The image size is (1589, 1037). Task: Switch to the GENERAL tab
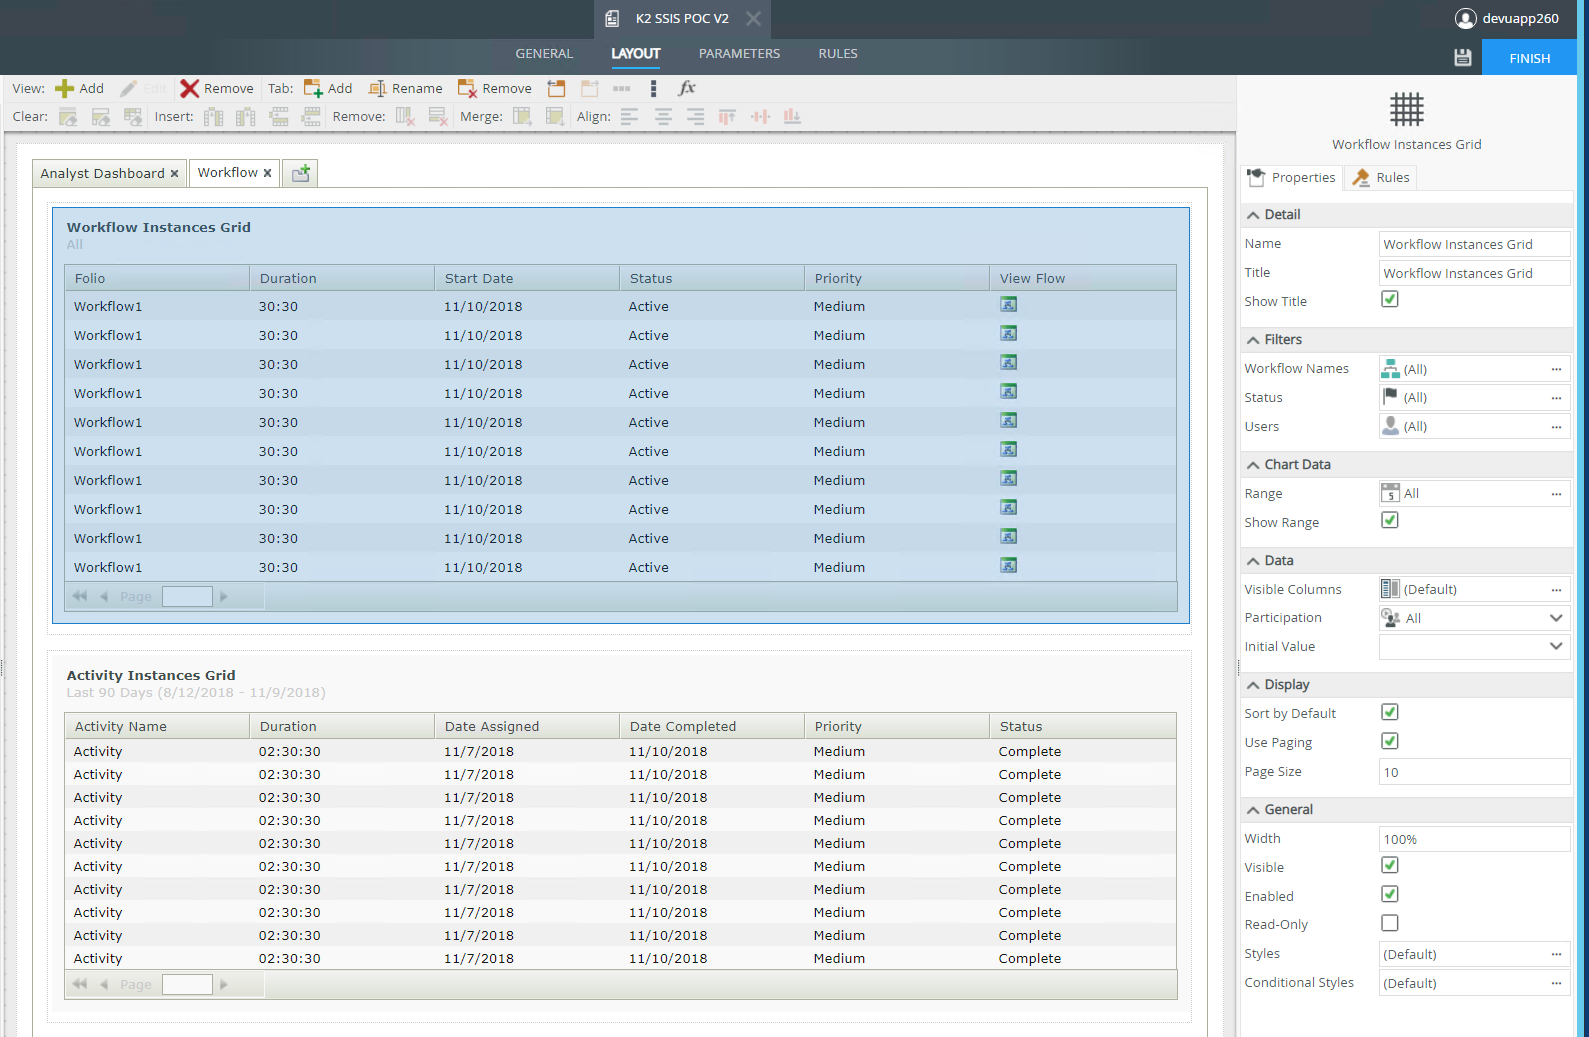pyautogui.click(x=544, y=54)
